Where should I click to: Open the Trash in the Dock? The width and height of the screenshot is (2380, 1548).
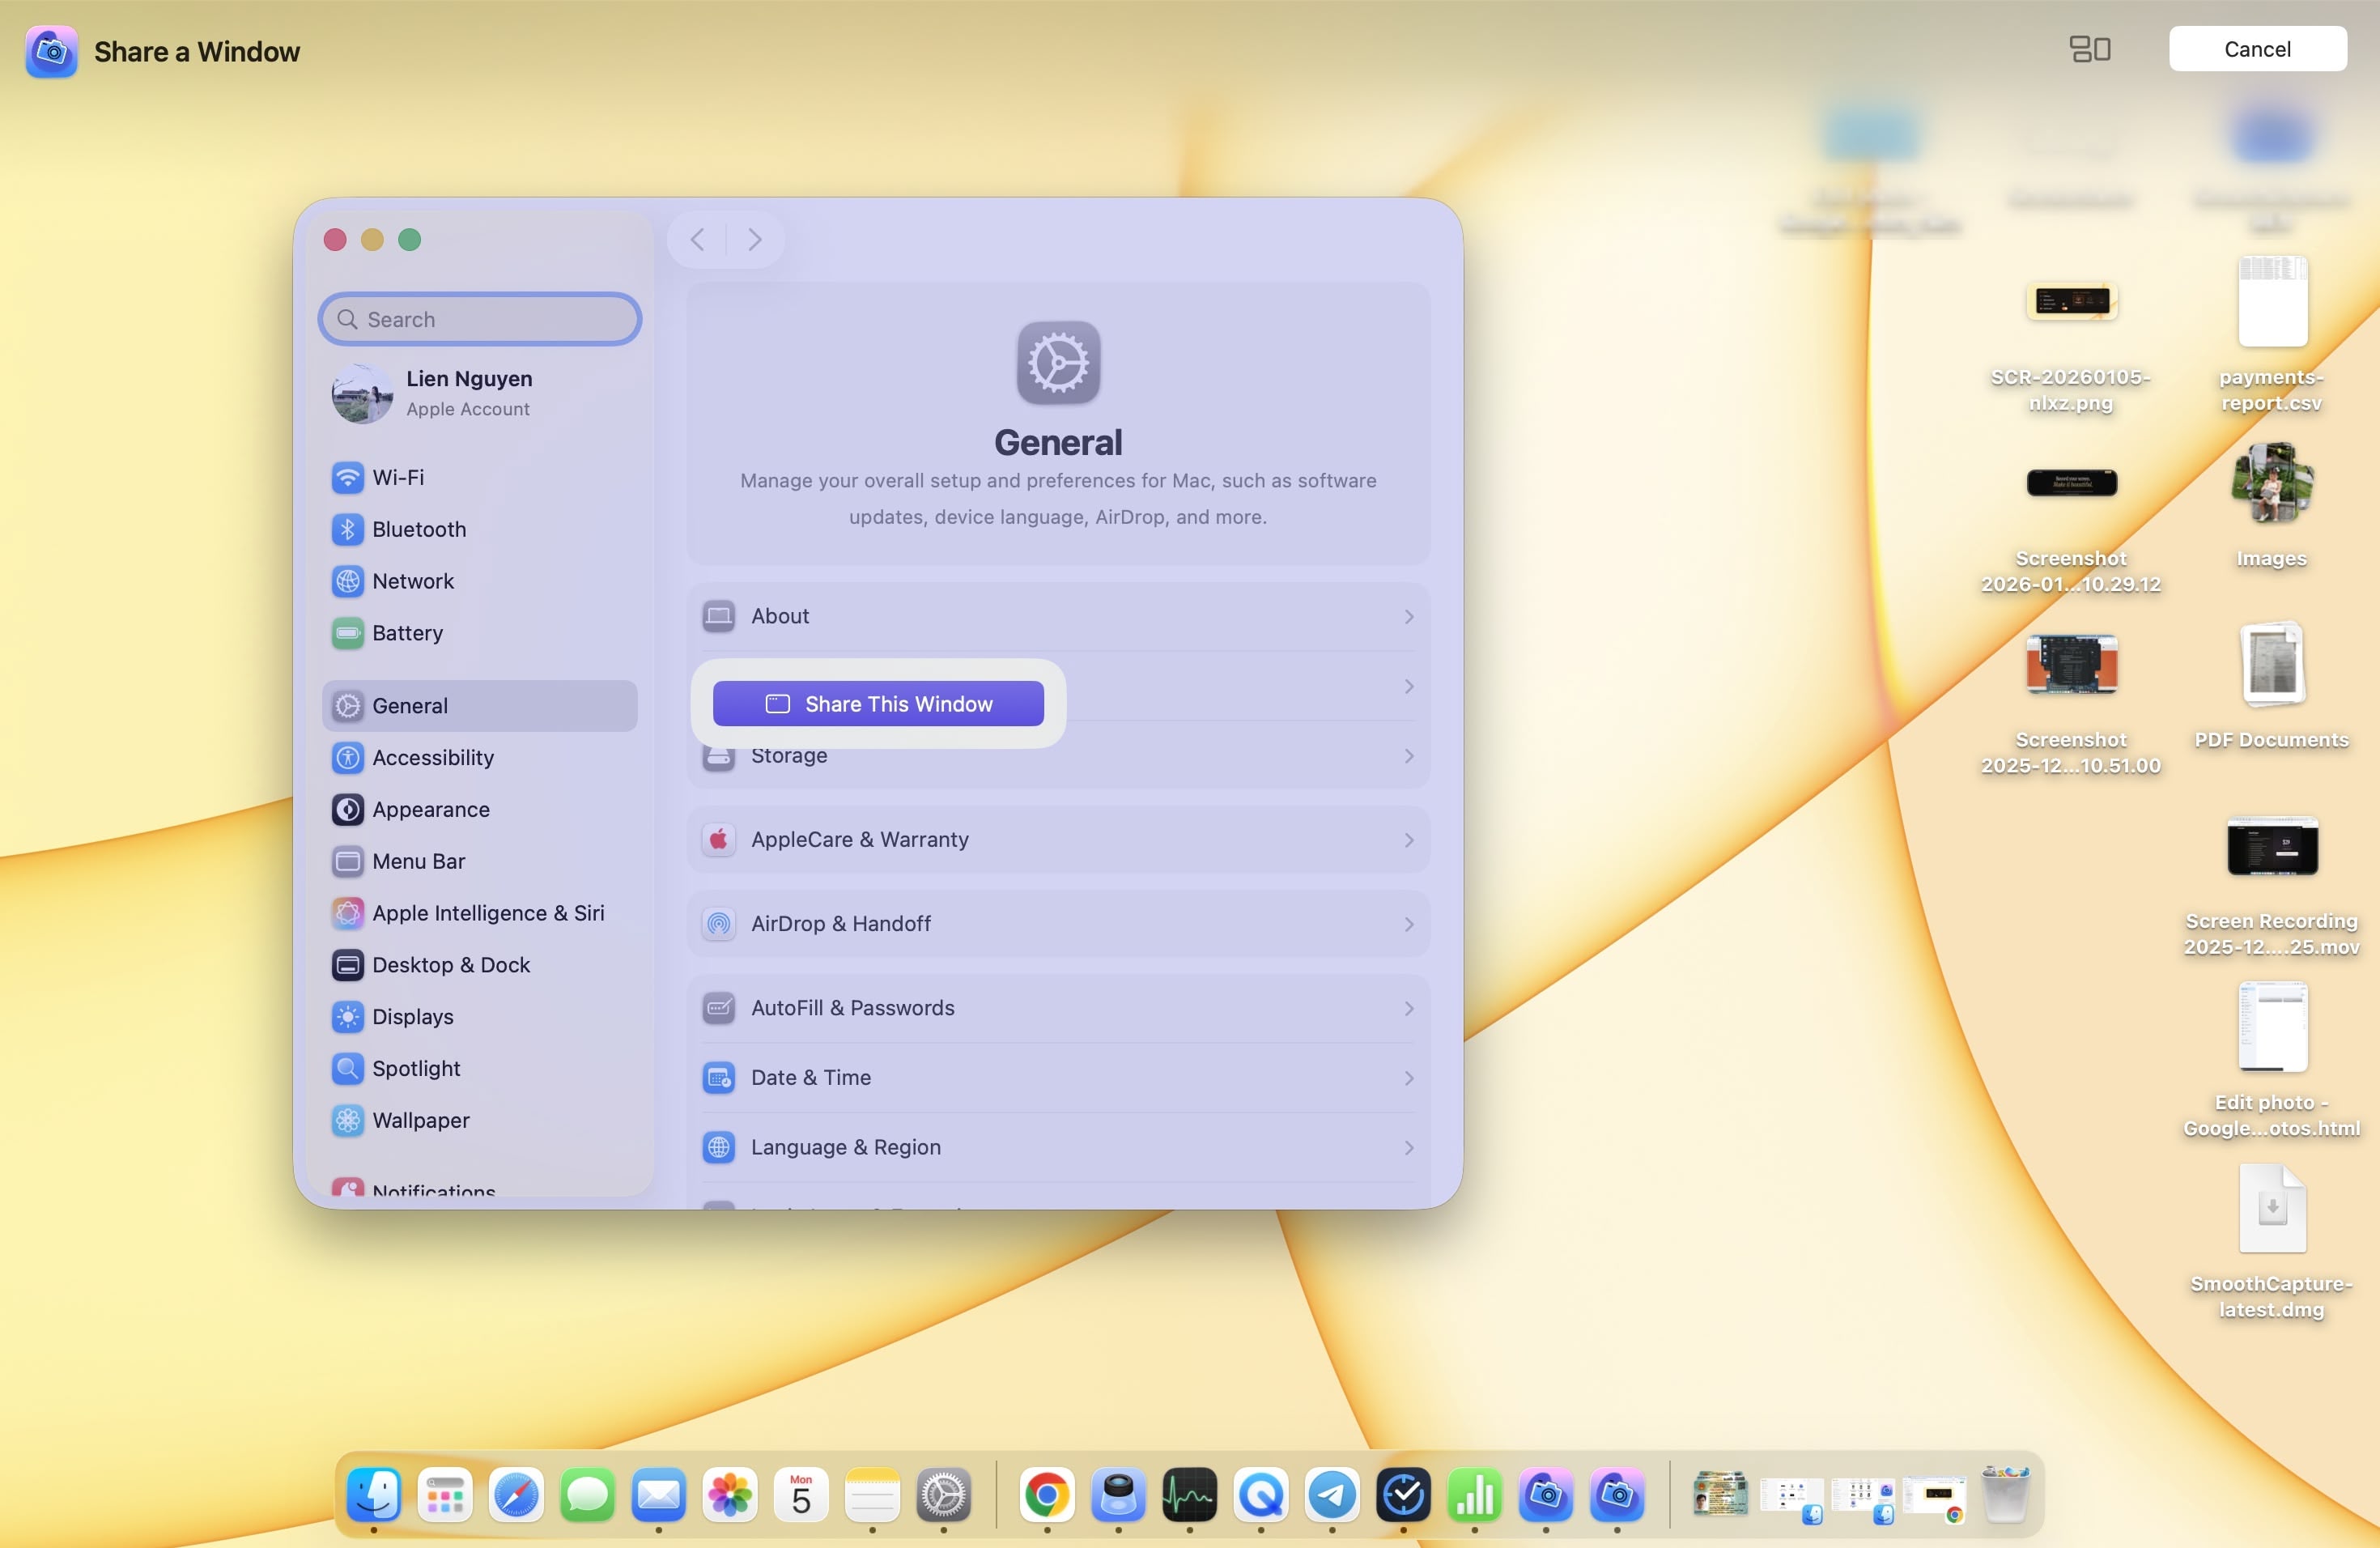[2005, 1496]
